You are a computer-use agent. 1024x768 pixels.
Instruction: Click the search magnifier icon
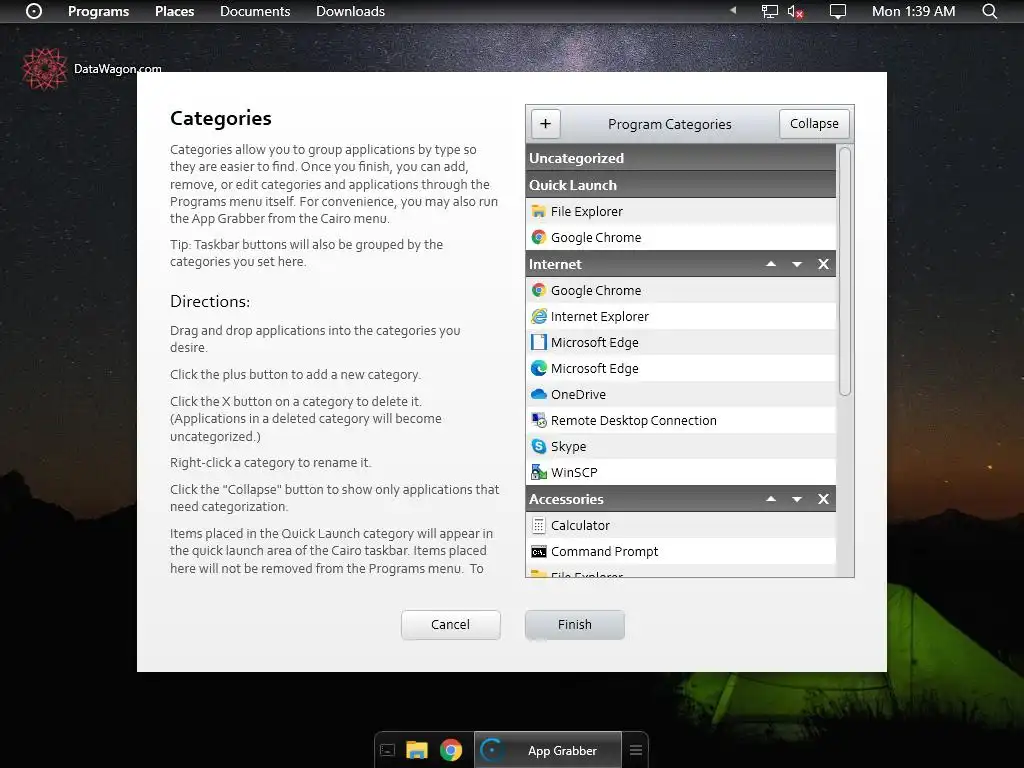click(989, 11)
